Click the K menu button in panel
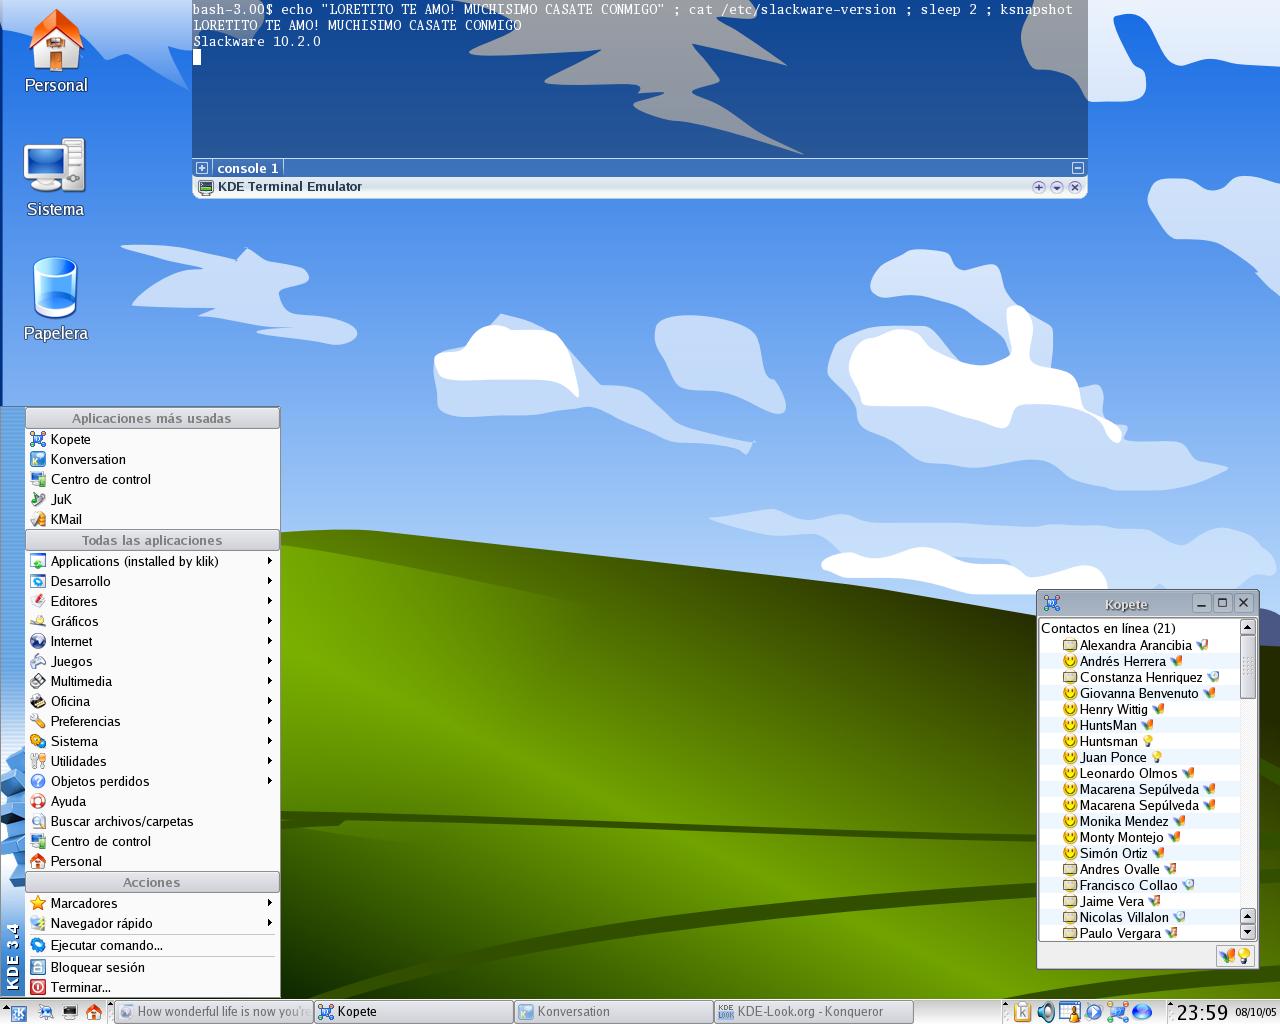The height and width of the screenshot is (1024, 1280). 18,1013
